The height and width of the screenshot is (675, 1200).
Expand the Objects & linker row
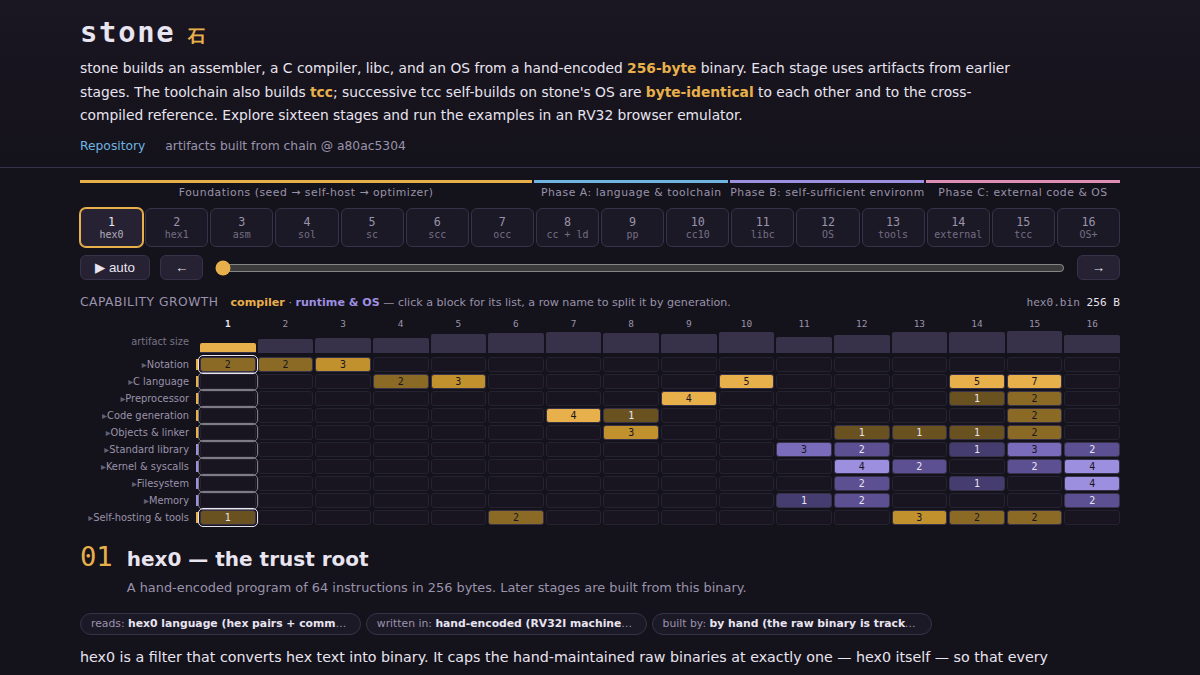tap(147, 433)
